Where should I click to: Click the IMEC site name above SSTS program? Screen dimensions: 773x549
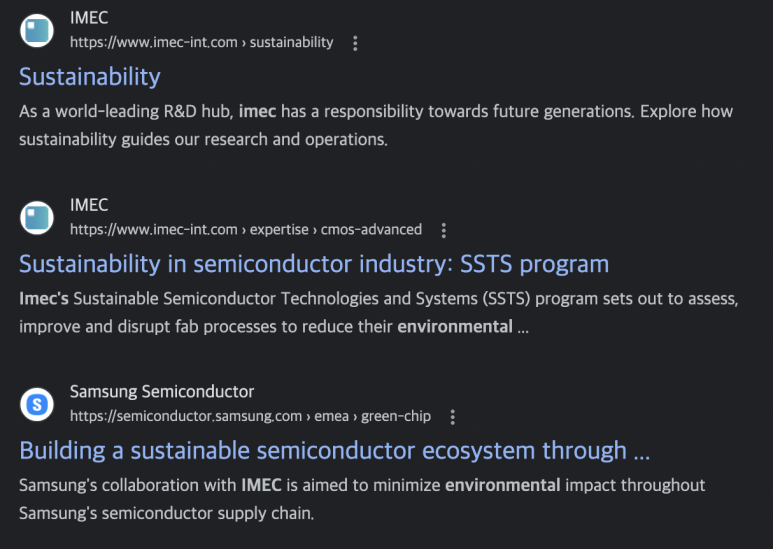[x=89, y=205]
